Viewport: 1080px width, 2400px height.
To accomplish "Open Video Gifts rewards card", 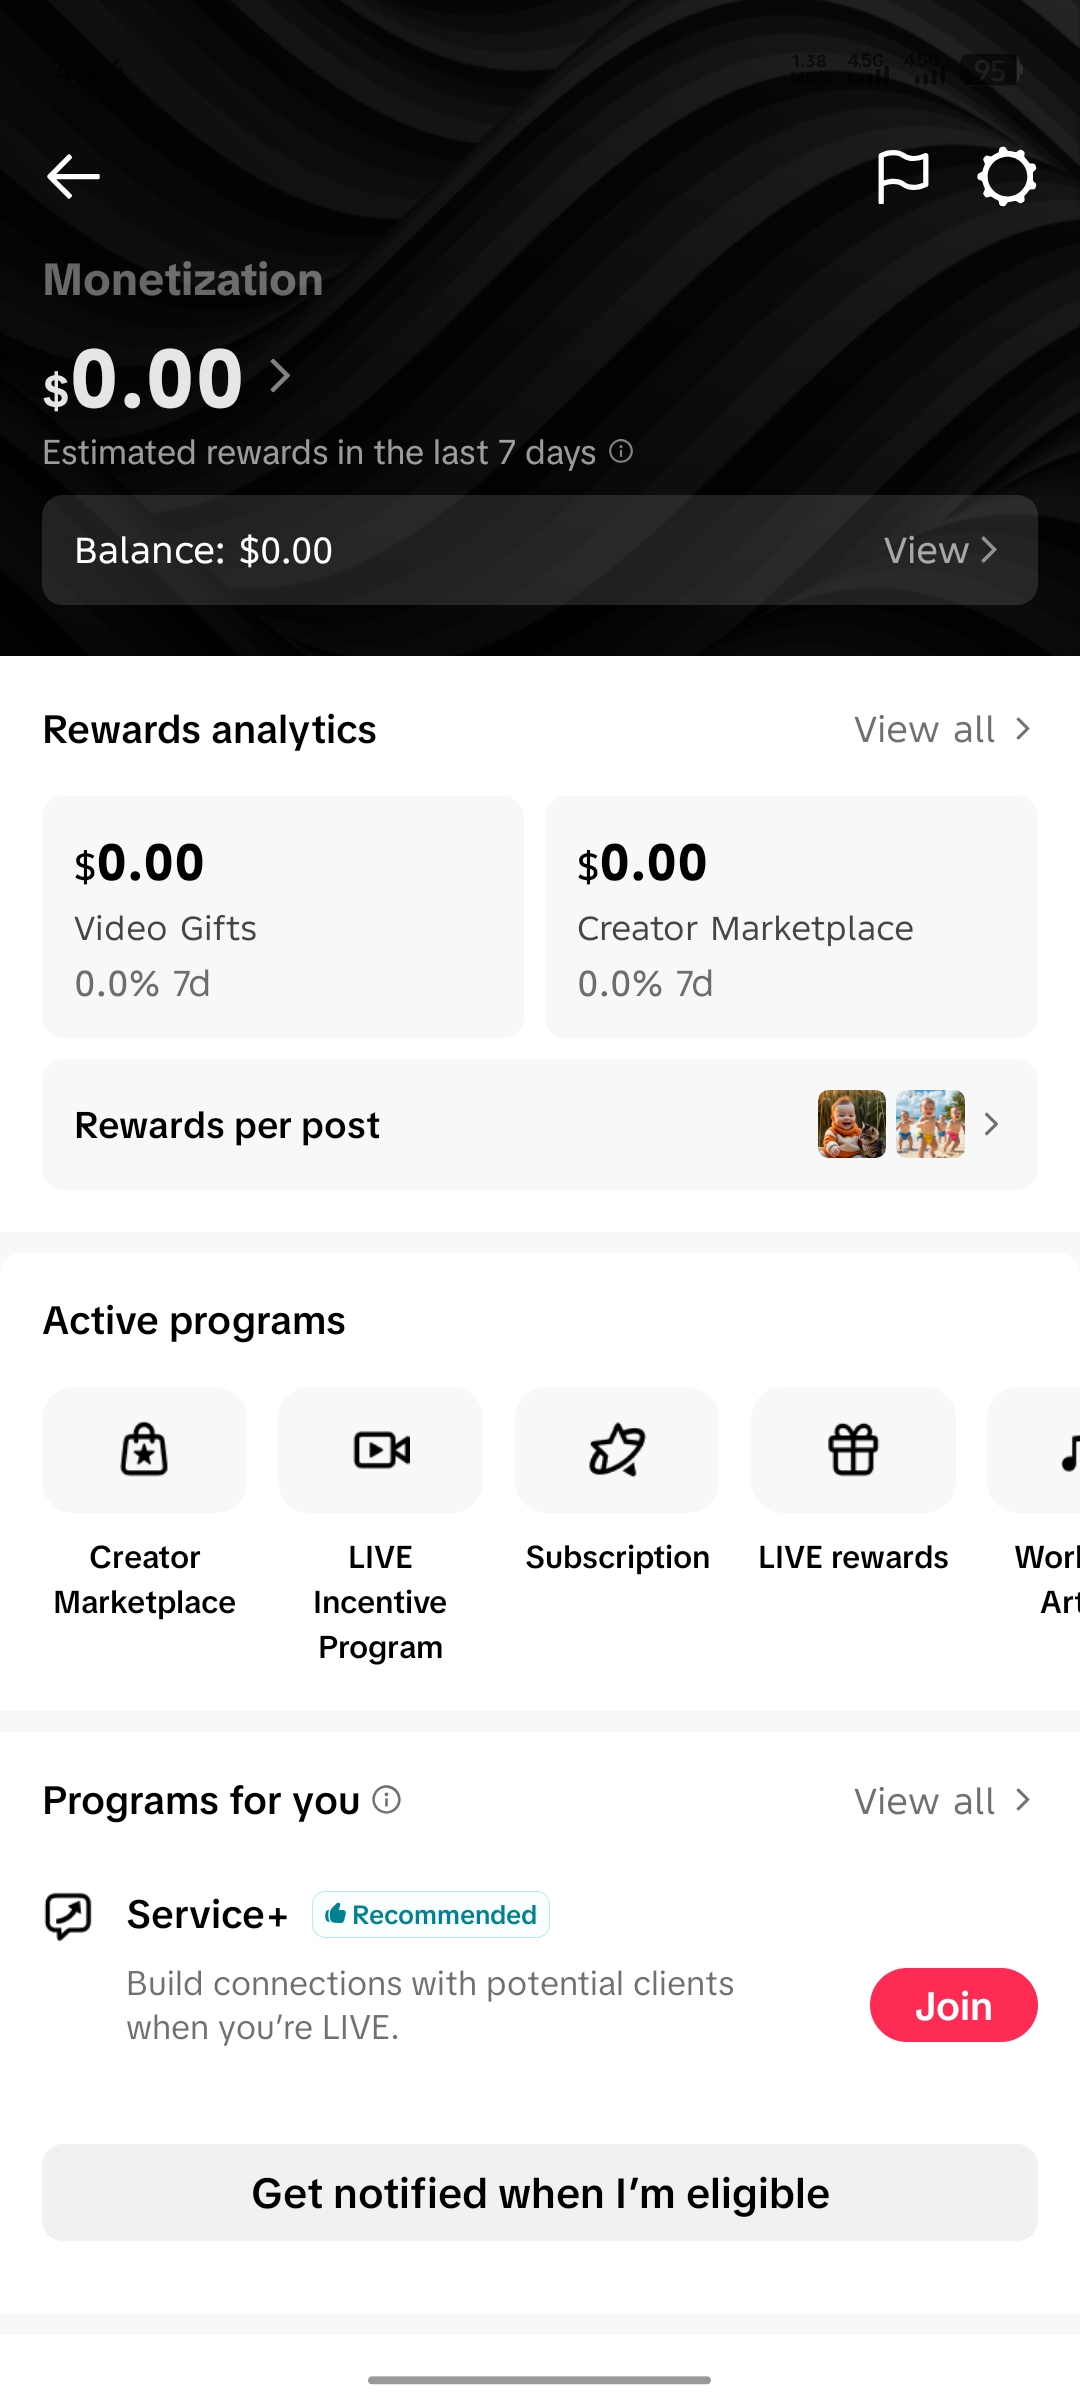I will point(283,917).
